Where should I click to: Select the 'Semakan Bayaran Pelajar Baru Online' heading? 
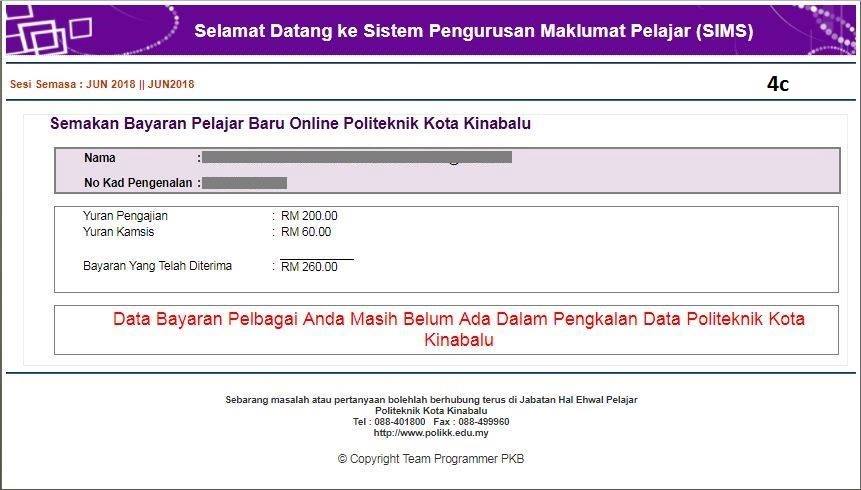290,124
